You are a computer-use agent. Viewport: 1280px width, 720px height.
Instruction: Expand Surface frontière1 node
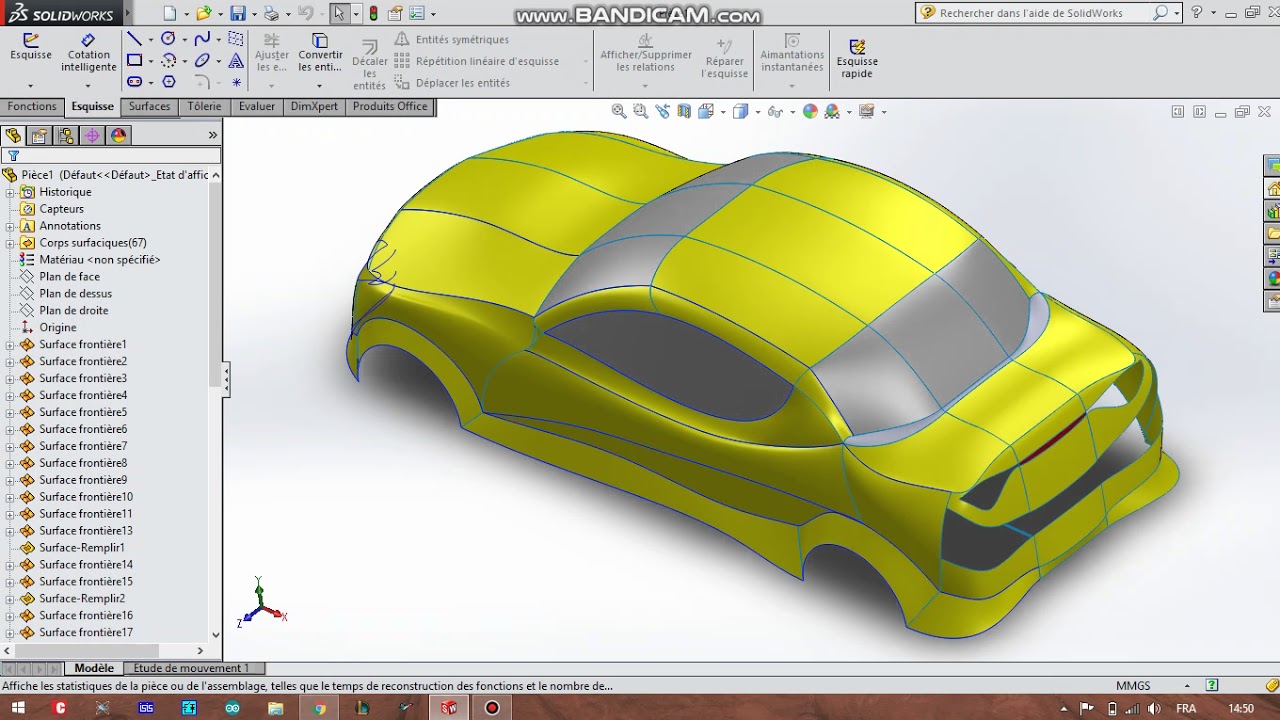pos(10,345)
